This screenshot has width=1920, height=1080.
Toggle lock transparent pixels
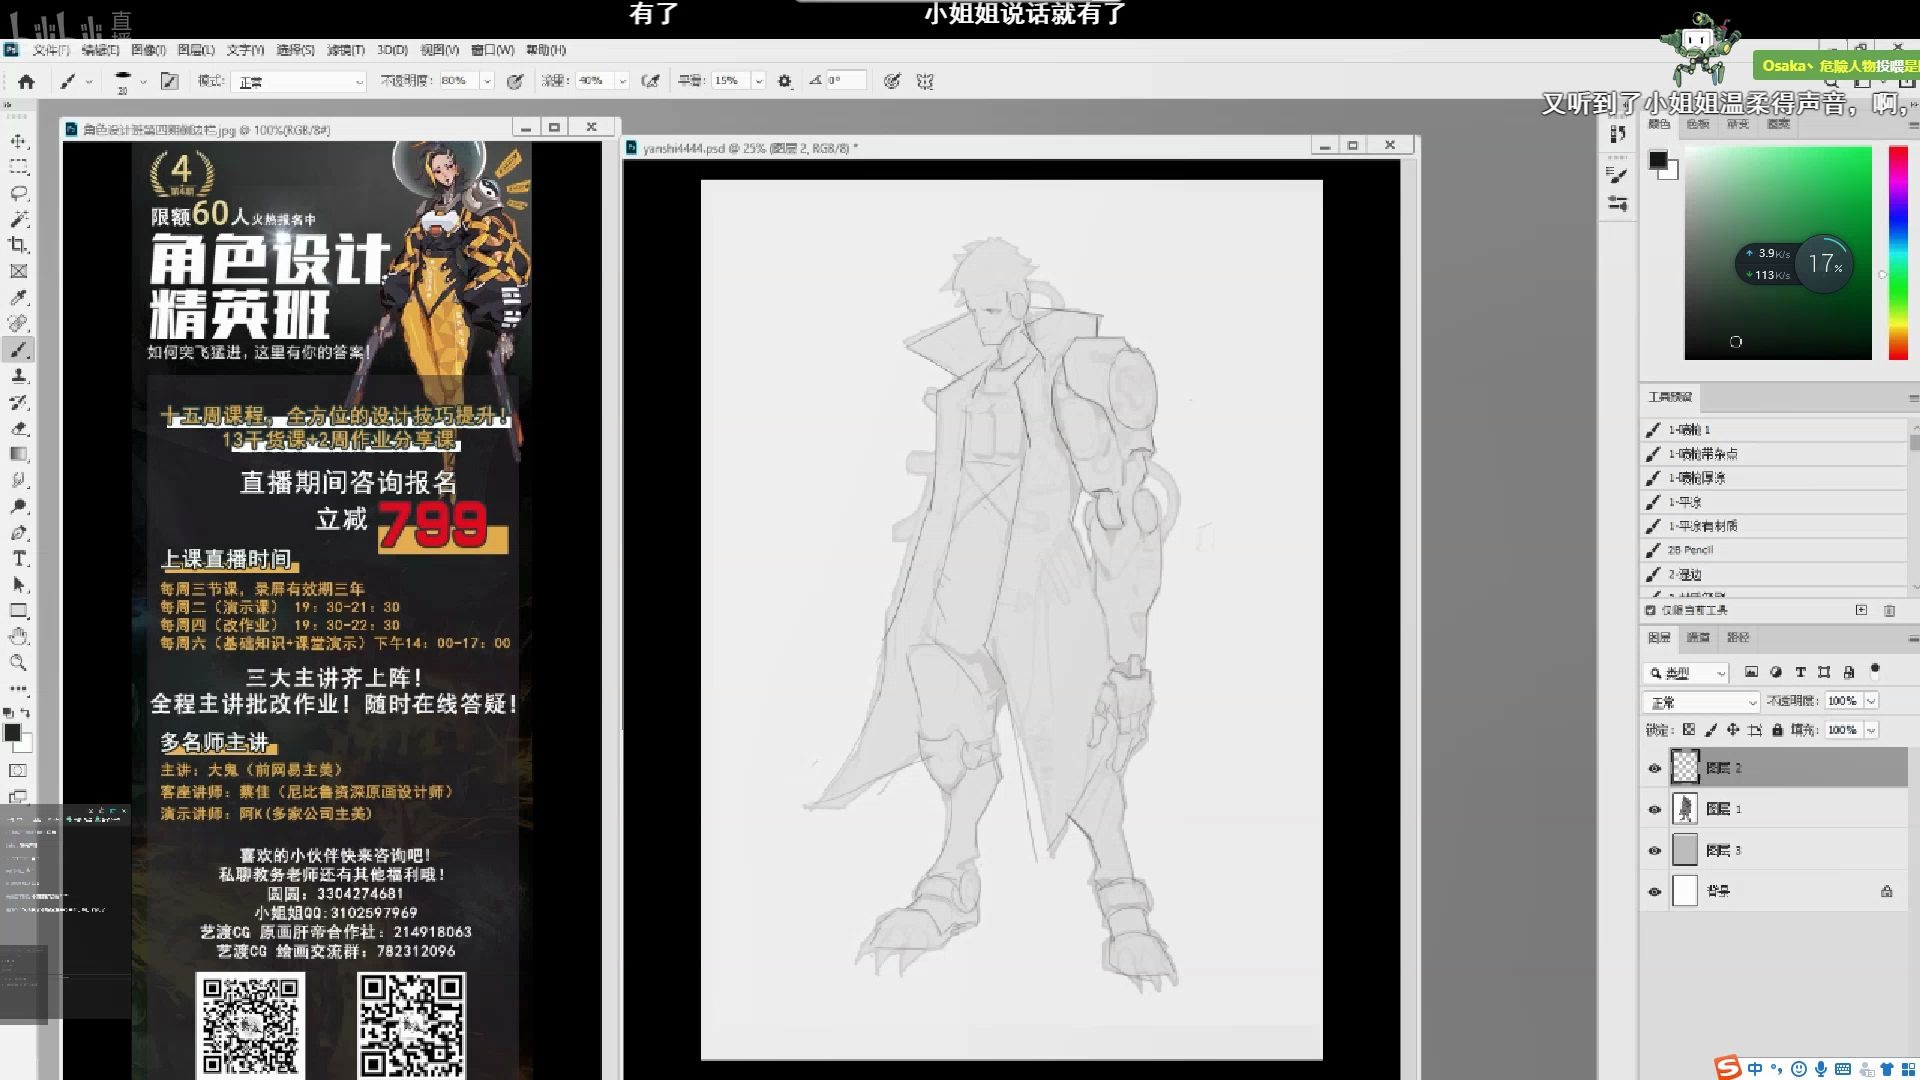(1689, 730)
